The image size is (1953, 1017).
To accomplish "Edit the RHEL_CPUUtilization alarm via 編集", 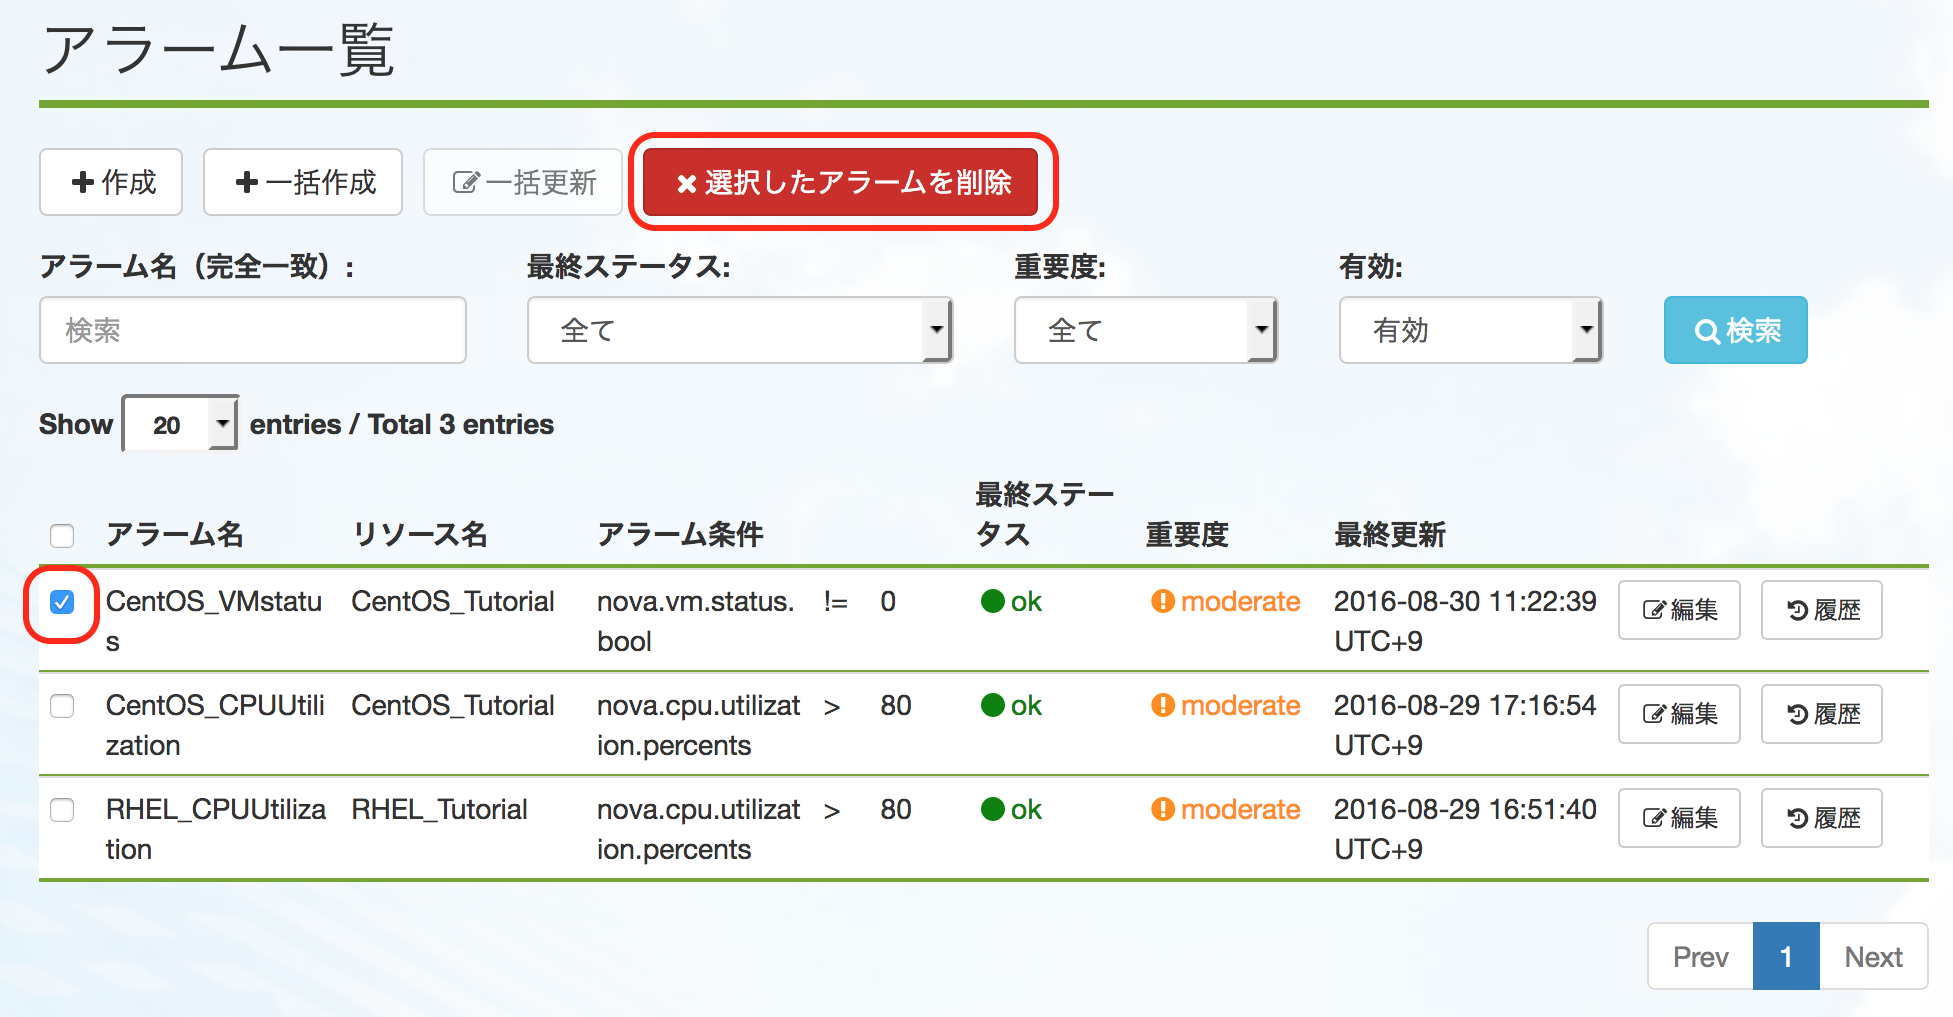I will click(1679, 818).
